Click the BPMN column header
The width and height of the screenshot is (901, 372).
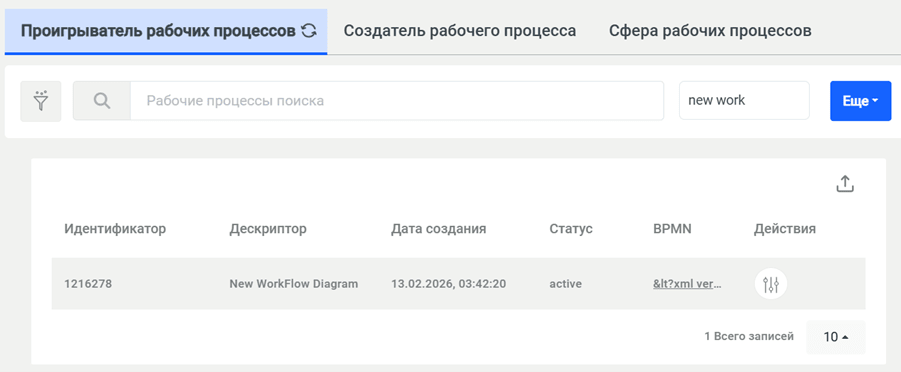tap(672, 229)
